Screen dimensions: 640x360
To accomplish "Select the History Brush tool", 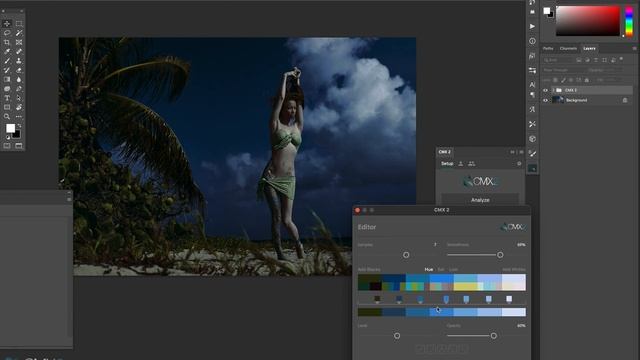I will coord(7,70).
